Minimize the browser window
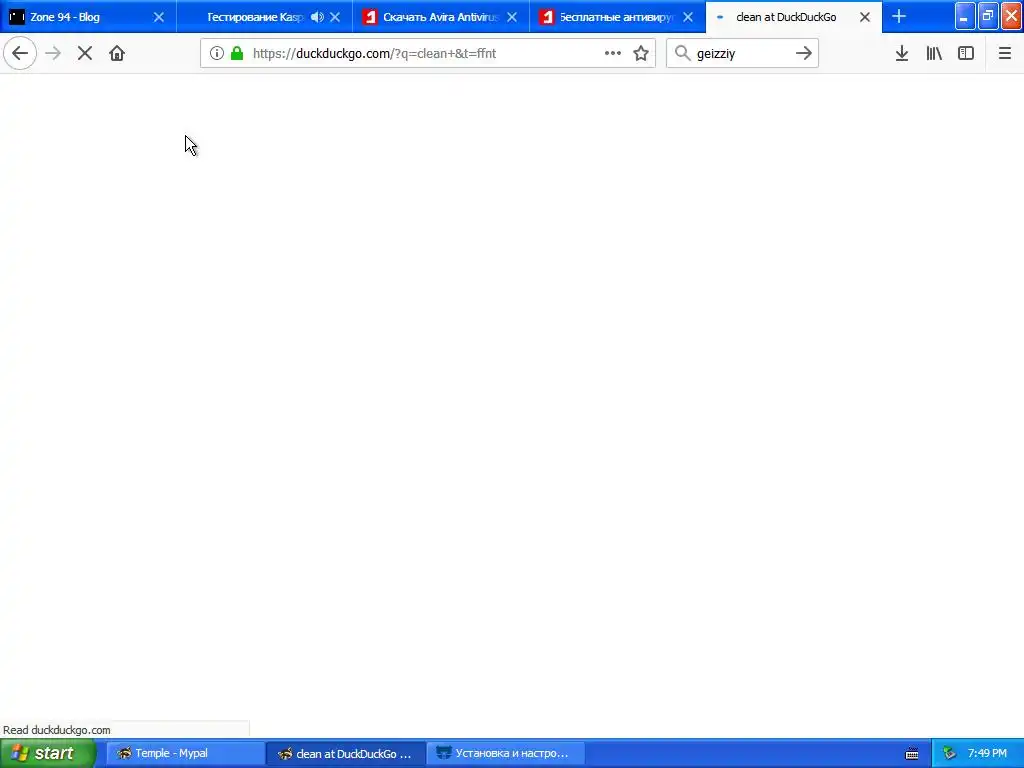The width and height of the screenshot is (1024, 768). point(965,16)
